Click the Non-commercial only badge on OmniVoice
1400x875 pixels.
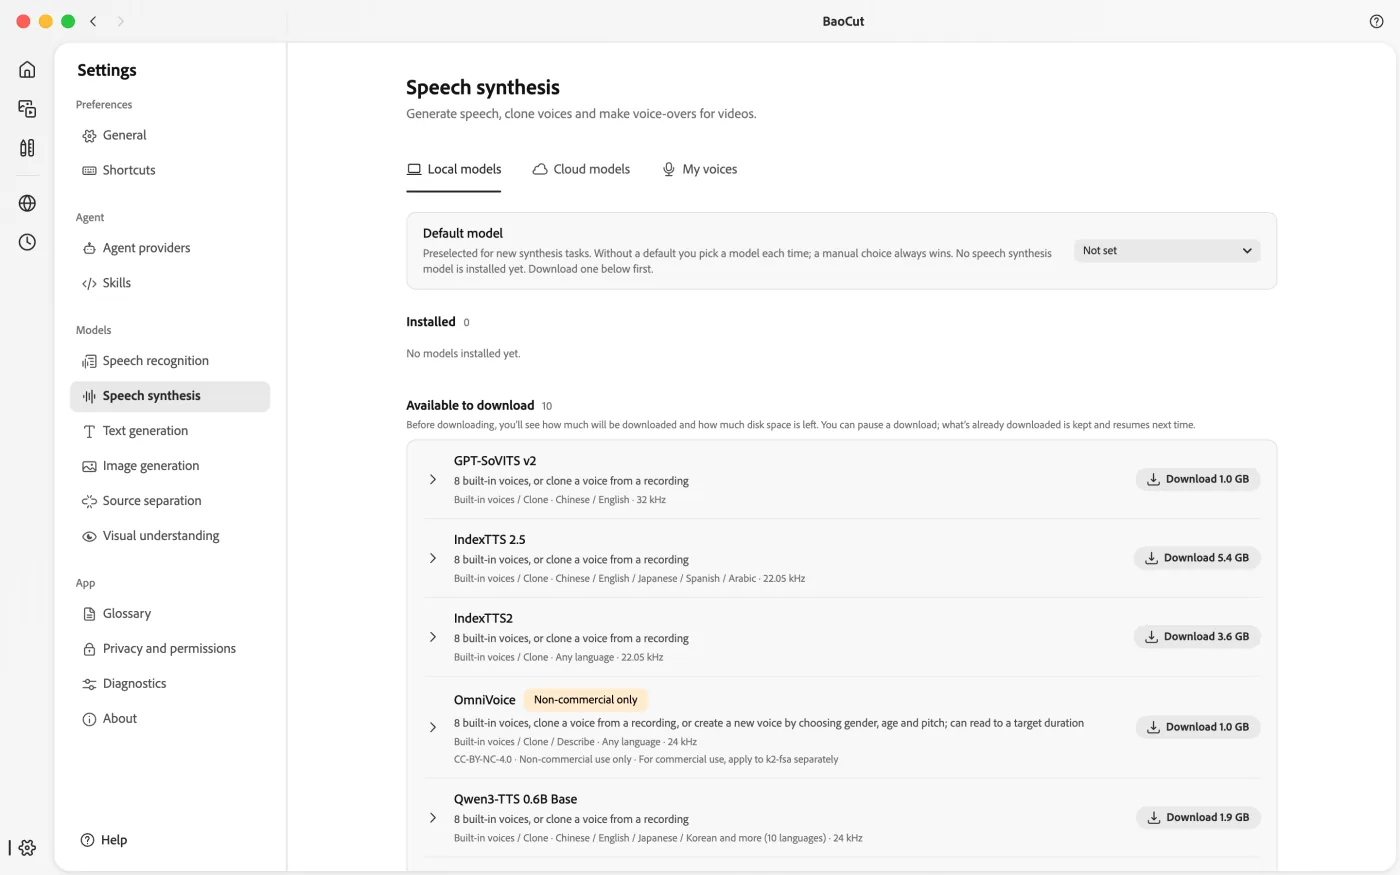pyautogui.click(x=586, y=700)
